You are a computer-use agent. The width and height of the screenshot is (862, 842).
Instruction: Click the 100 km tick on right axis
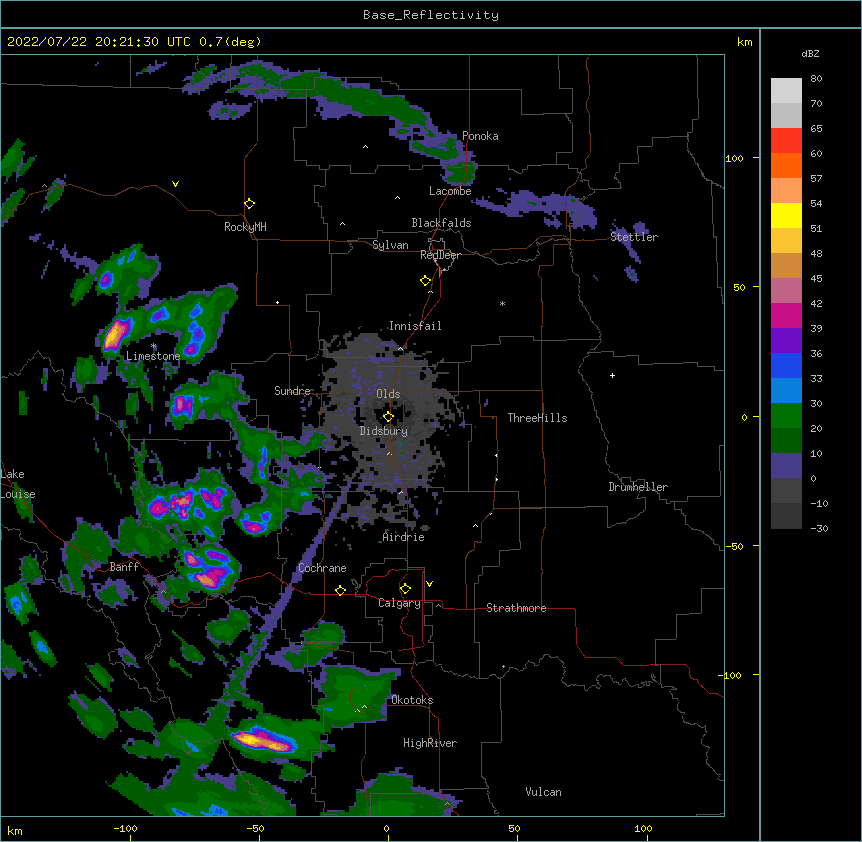pos(735,158)
